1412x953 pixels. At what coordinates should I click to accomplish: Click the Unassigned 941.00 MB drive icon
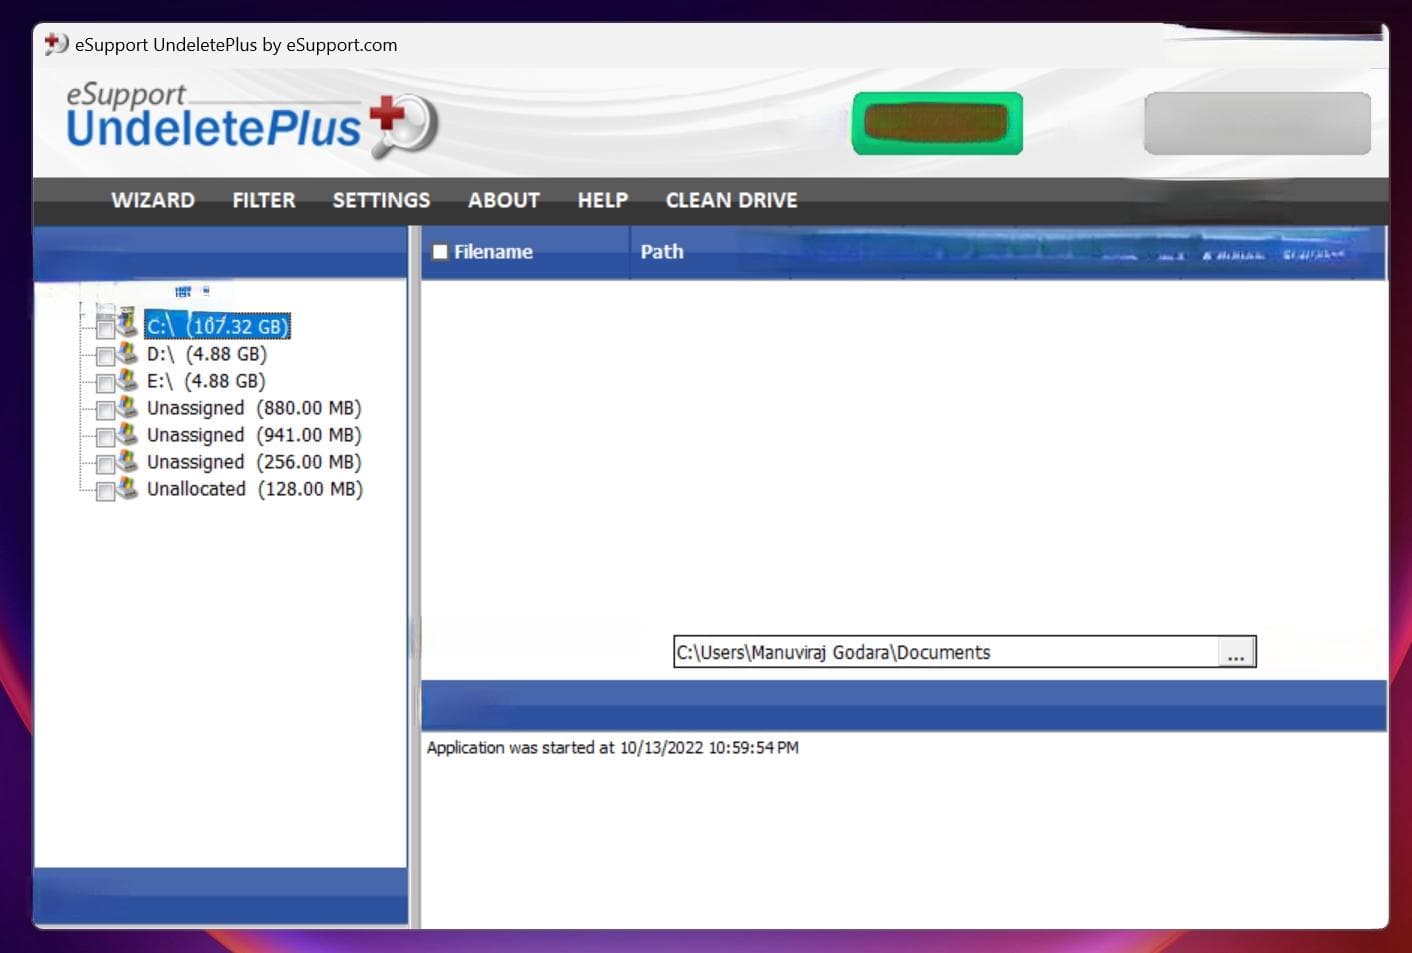tap(127, 432)
